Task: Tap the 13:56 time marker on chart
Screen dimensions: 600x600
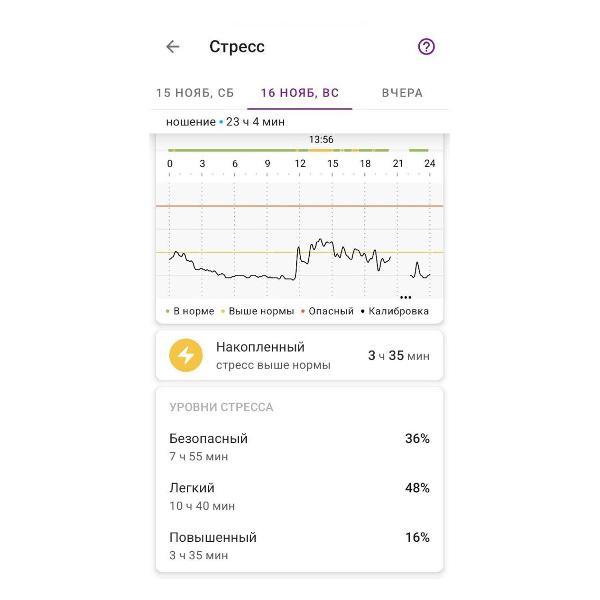Action: tap(321, 139)
